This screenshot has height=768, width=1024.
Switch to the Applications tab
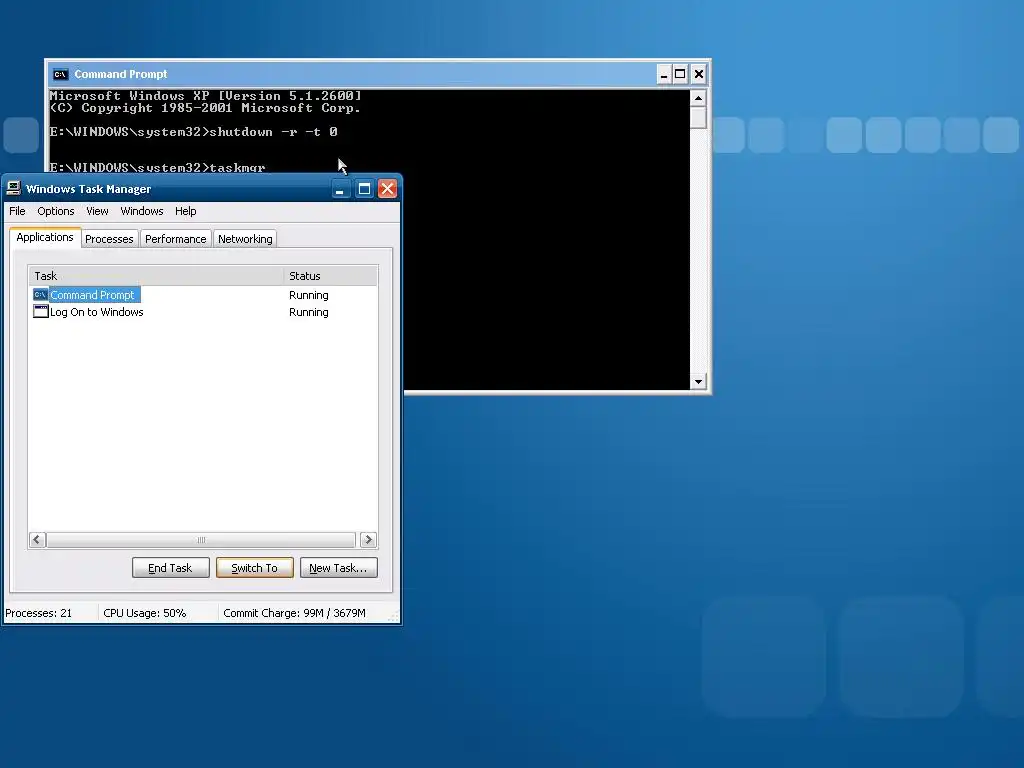[45, 238]
